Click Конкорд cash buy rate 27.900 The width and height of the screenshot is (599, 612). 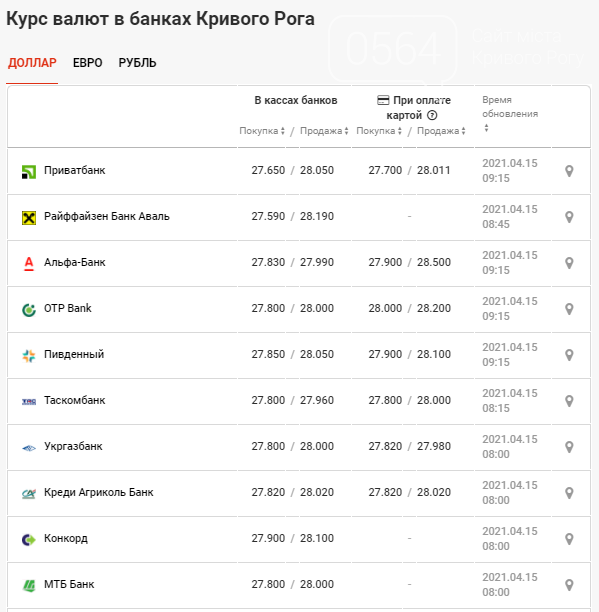268,539
